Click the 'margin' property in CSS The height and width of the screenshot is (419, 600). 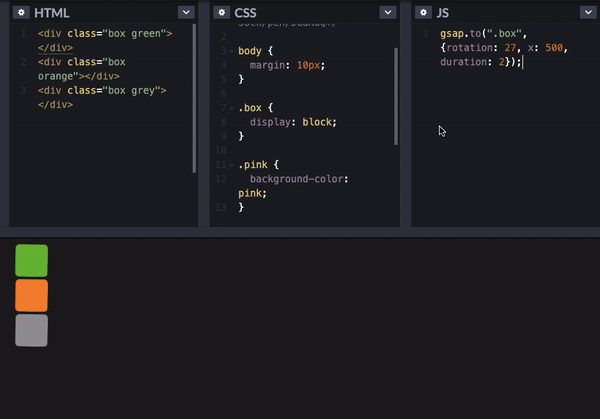(x=267, y=65)
